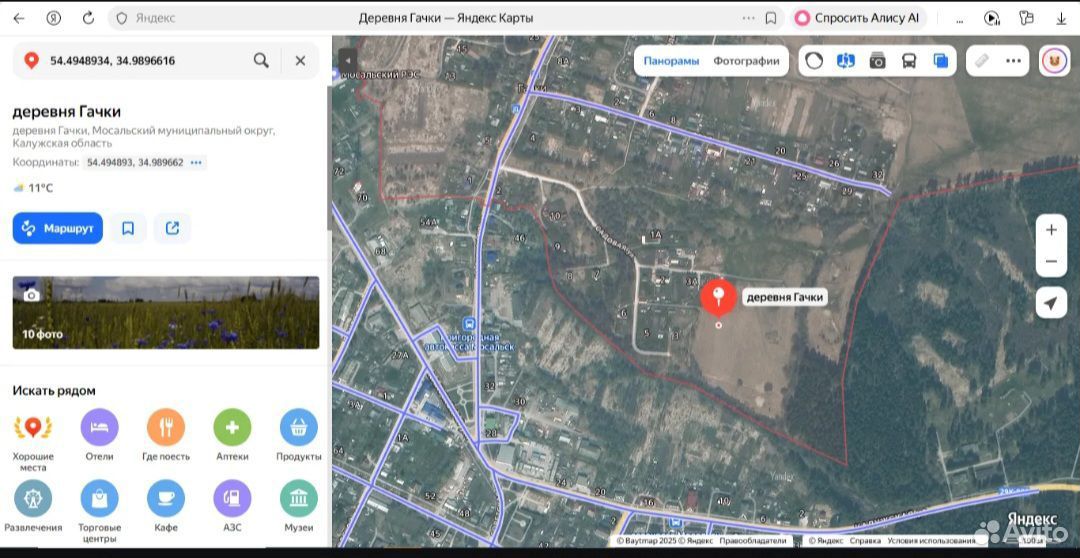1080x558 pixels.
Task: Switch to Панорамы mode
Action: pyautogui.click(x=671, y=61)
